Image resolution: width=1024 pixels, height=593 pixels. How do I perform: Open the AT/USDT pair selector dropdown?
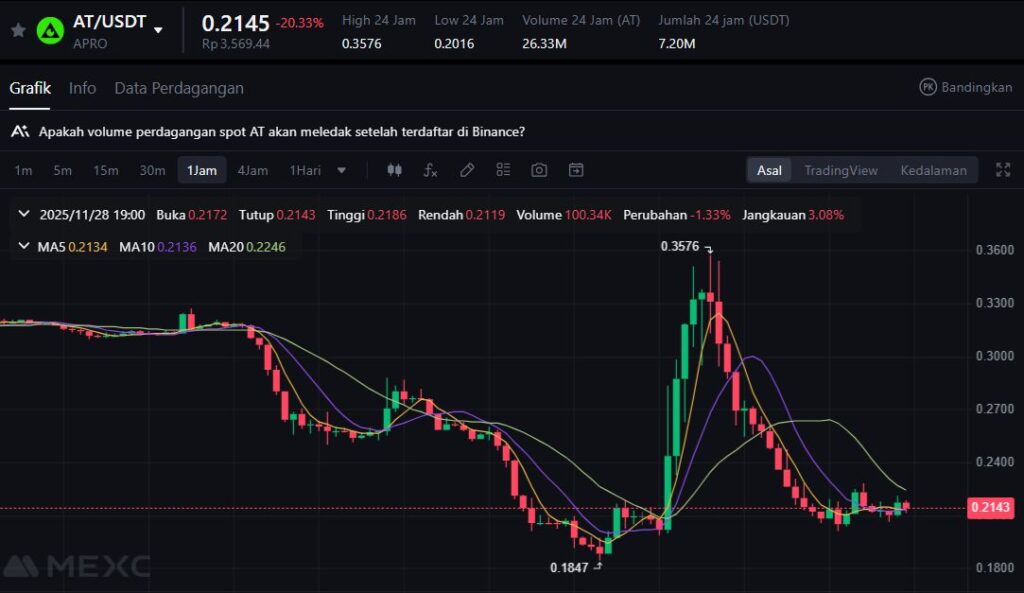(x=158, y=30)
